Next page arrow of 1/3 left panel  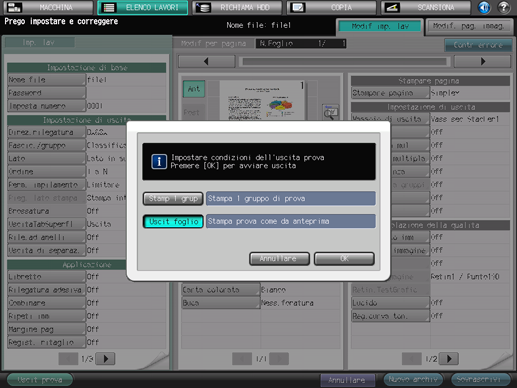(x=105, y=359)
